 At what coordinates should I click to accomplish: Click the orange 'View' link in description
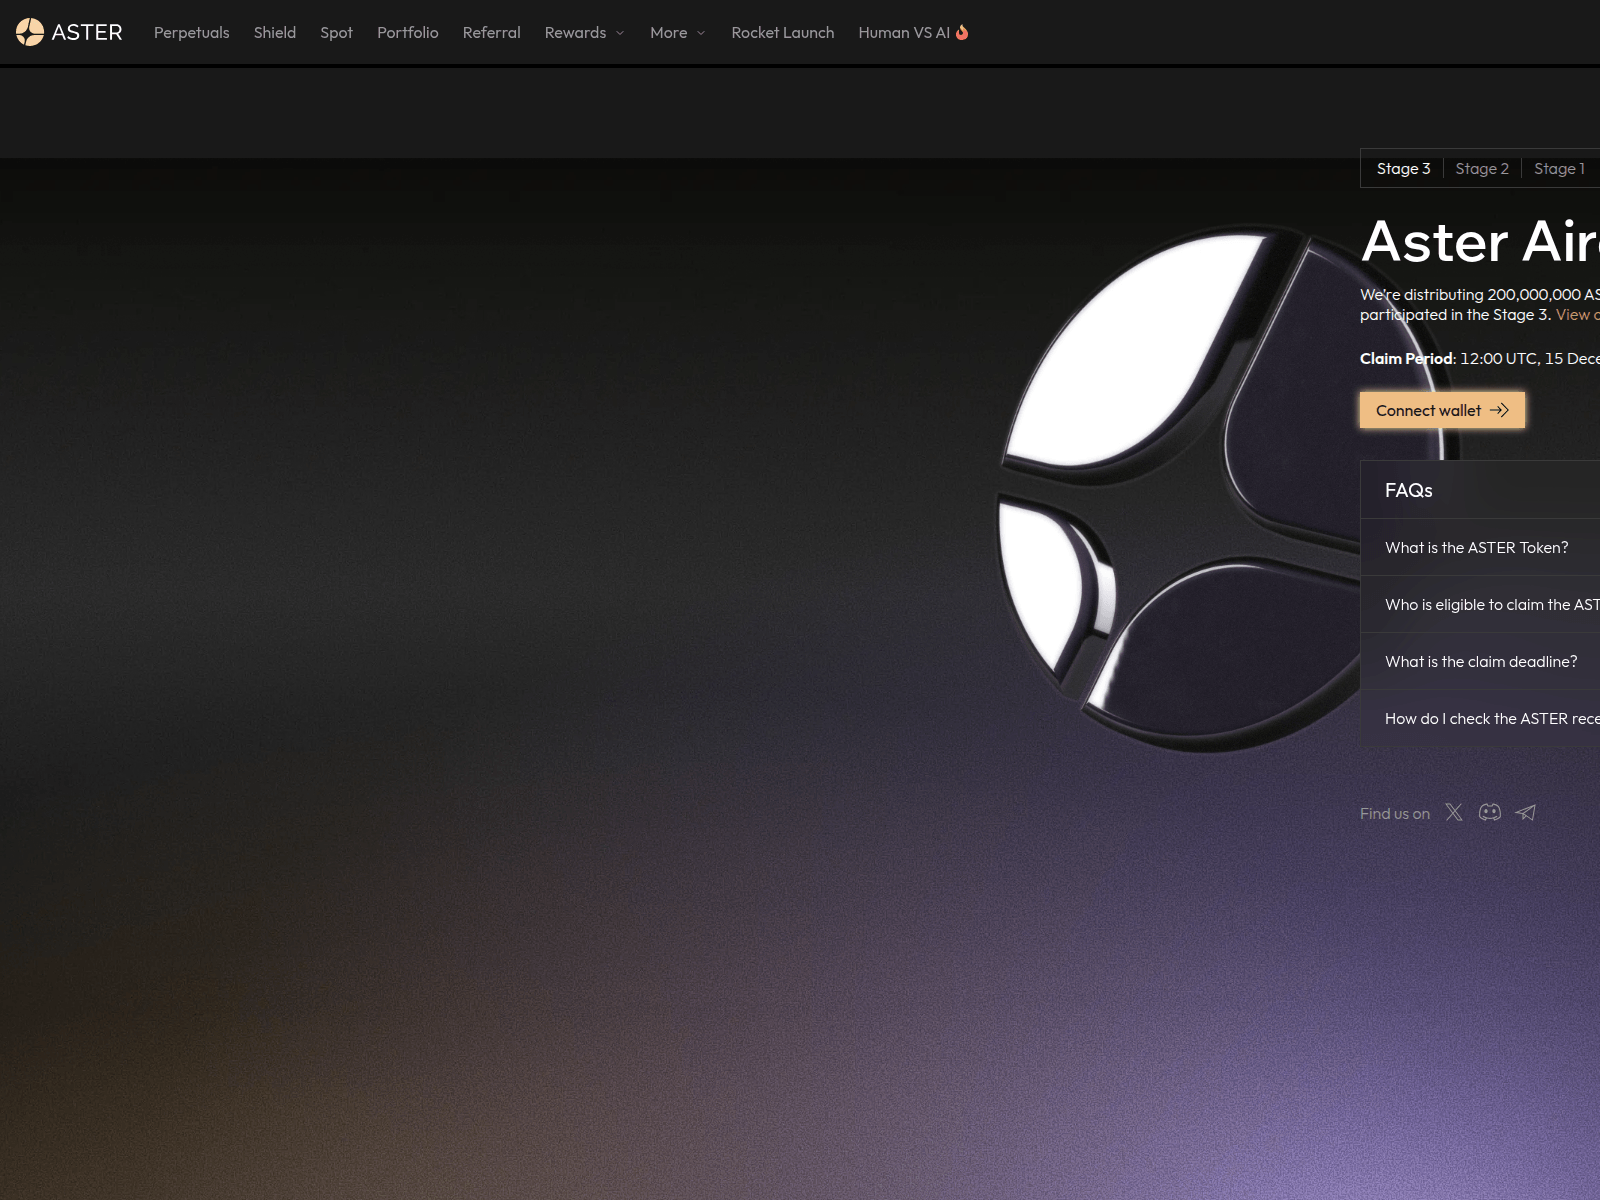pyautogui.click(x=1577, y=314)
